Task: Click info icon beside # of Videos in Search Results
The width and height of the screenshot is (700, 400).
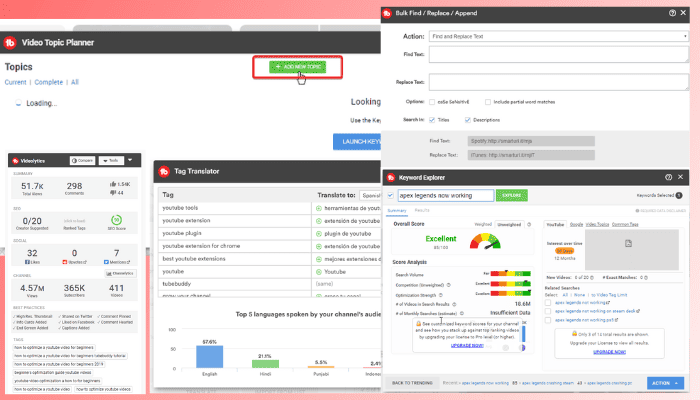Action: click(454, 304)
